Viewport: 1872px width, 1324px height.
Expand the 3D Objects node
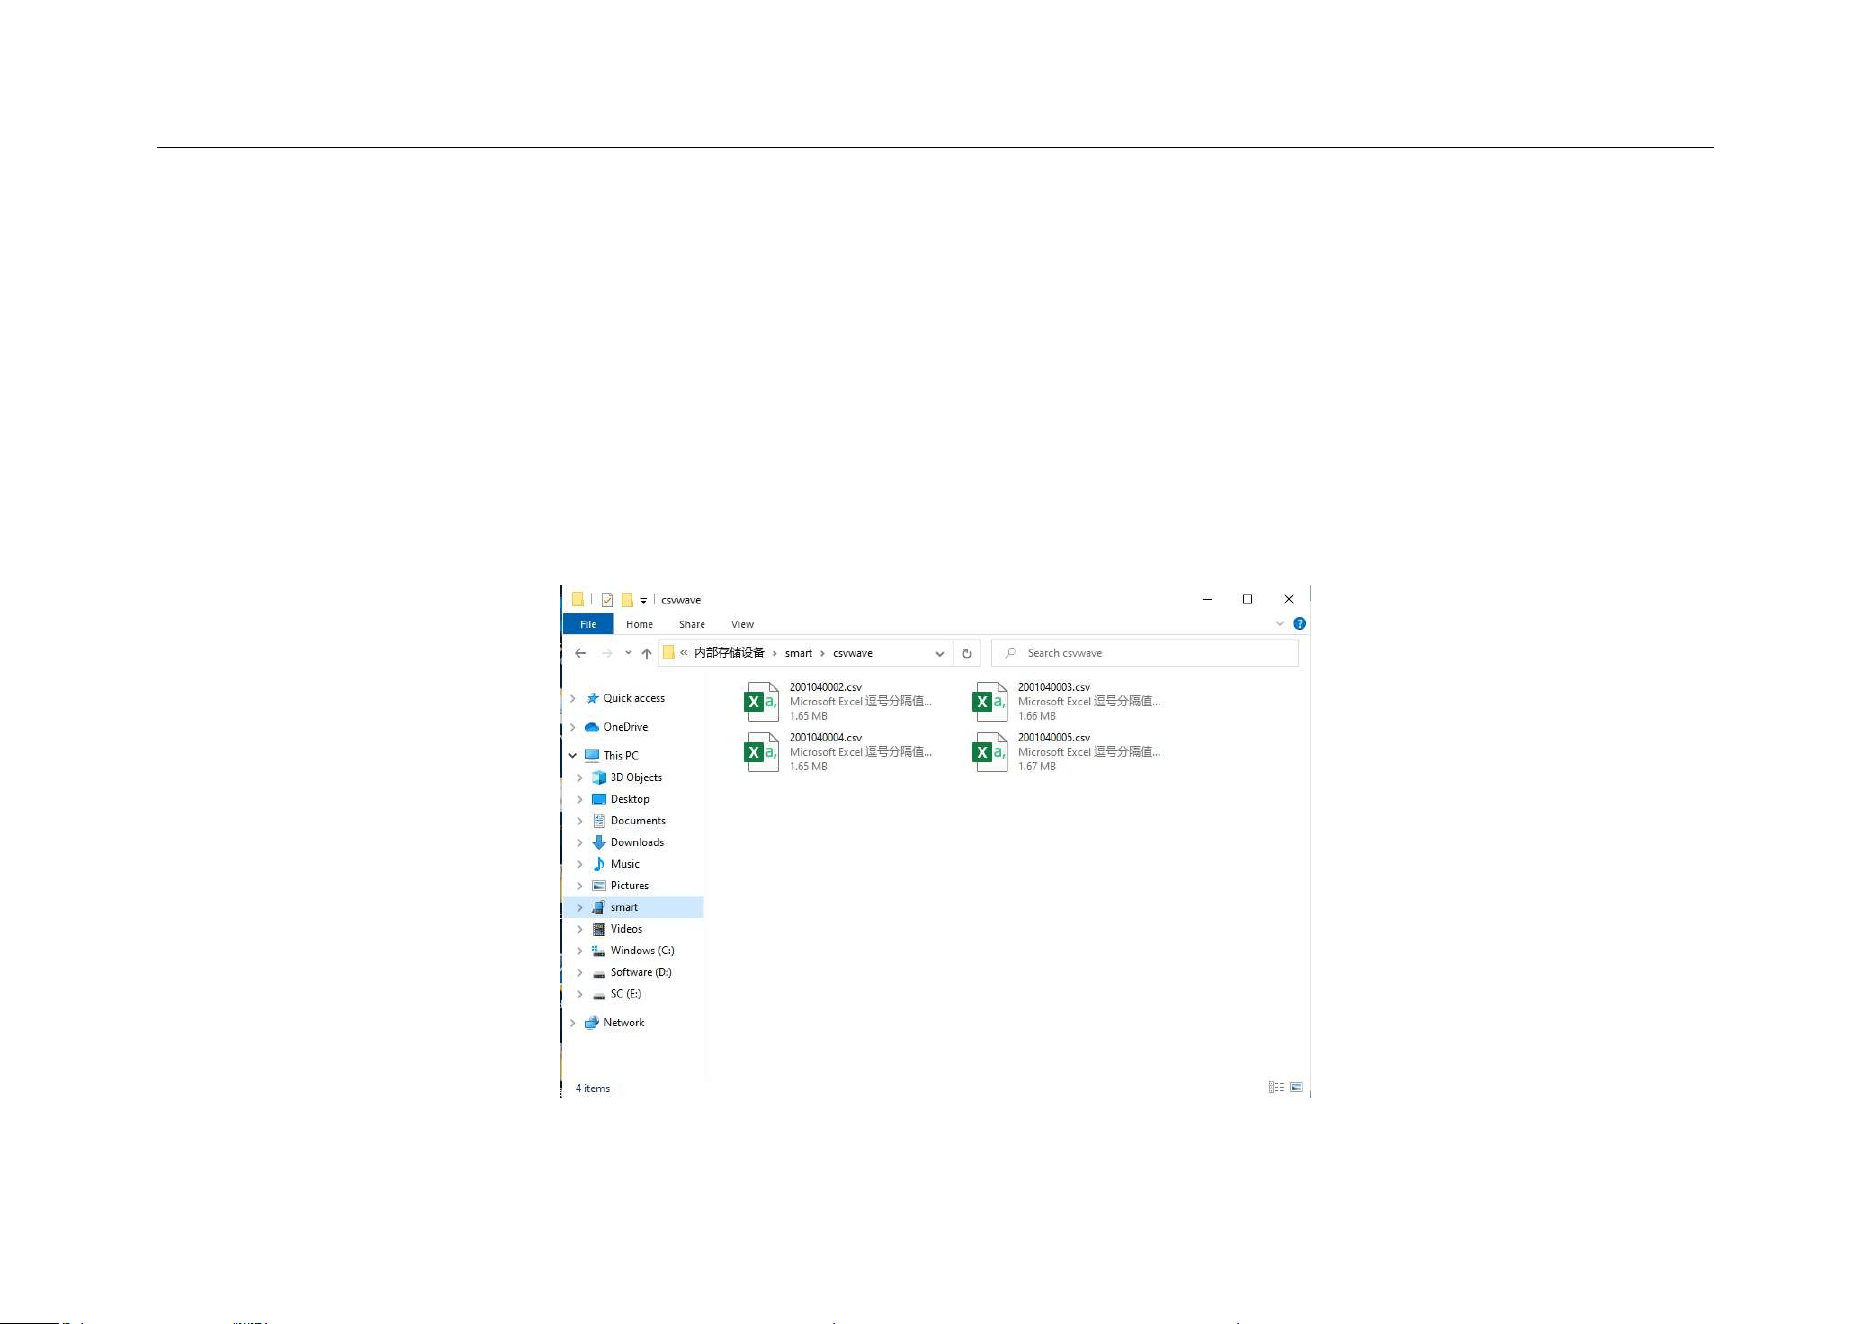tap(580, 777)
